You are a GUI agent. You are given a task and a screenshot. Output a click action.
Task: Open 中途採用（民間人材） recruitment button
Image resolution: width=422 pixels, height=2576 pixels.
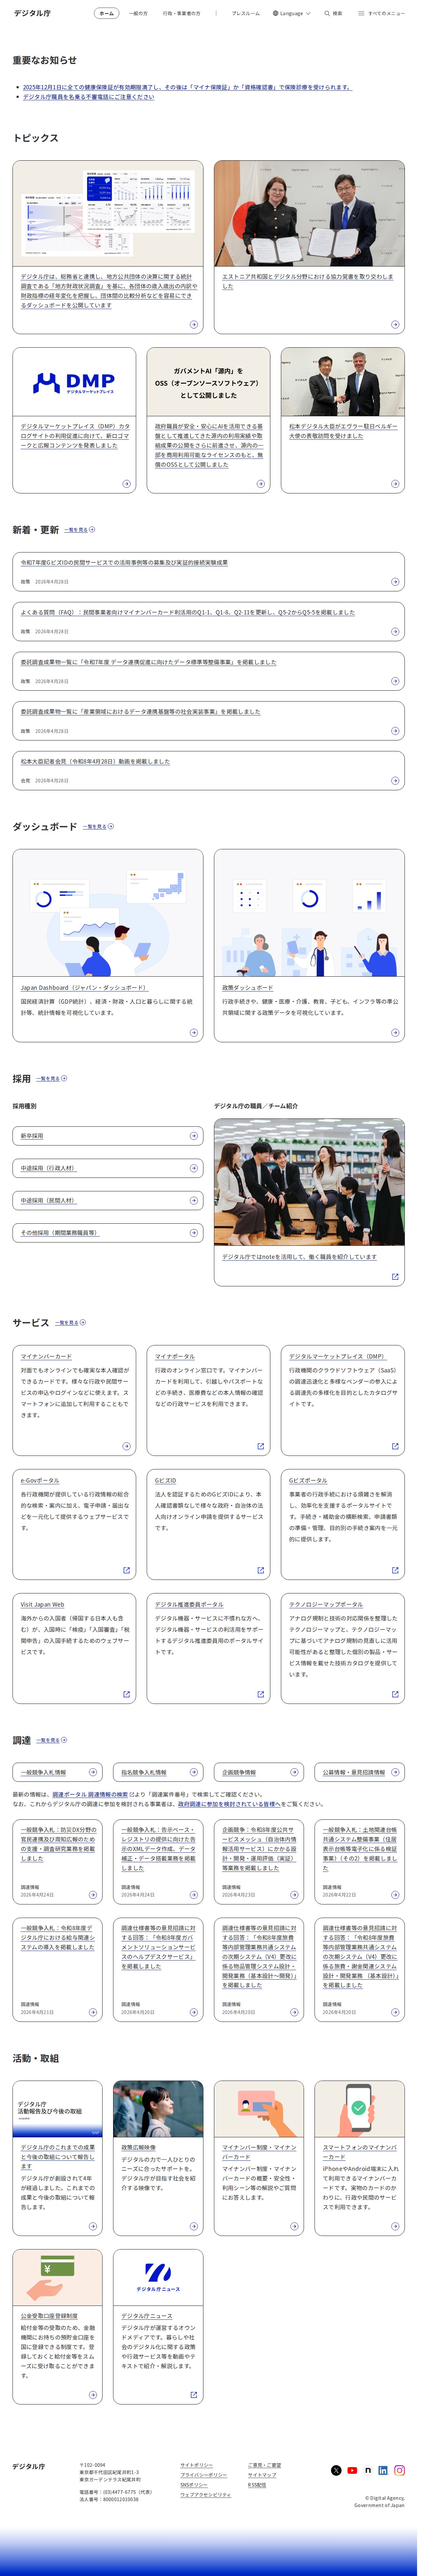point(108,1200)
